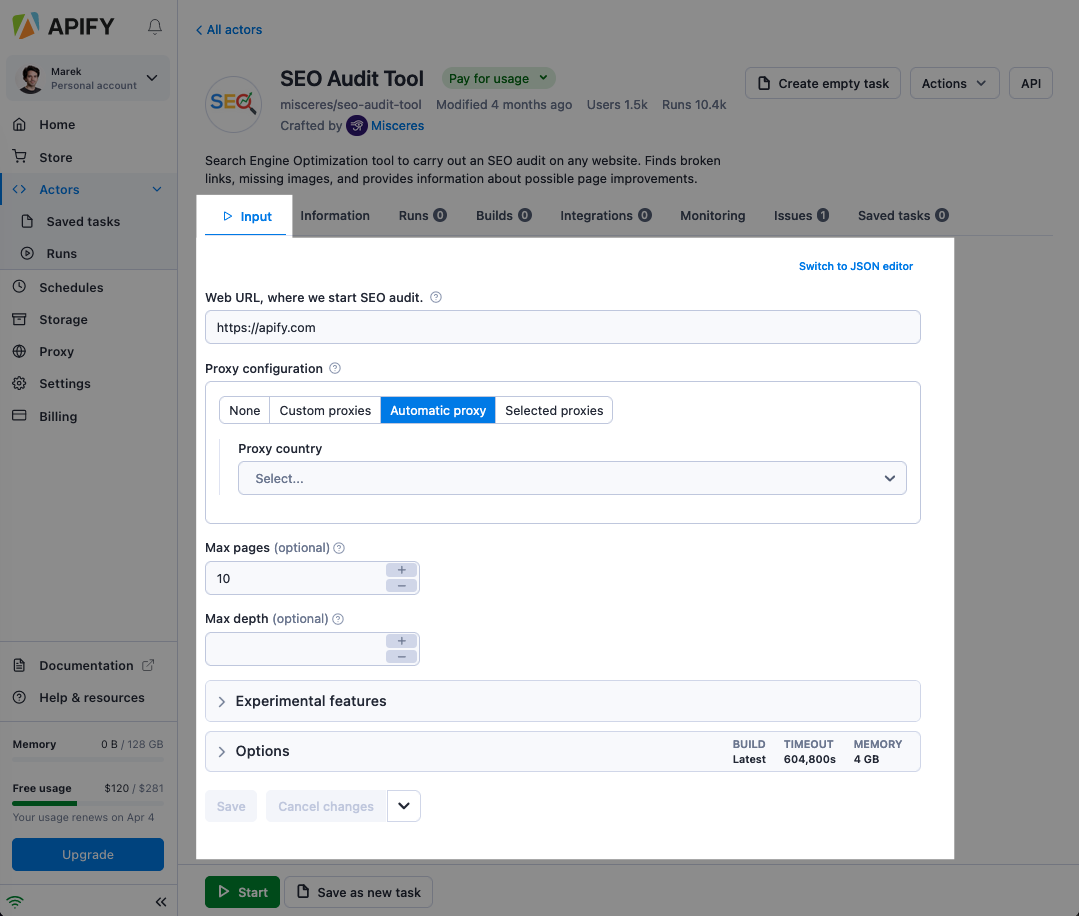Open the notifications bell
Image resolution: width=1079 pixels, height=916 pixels.
155,27
